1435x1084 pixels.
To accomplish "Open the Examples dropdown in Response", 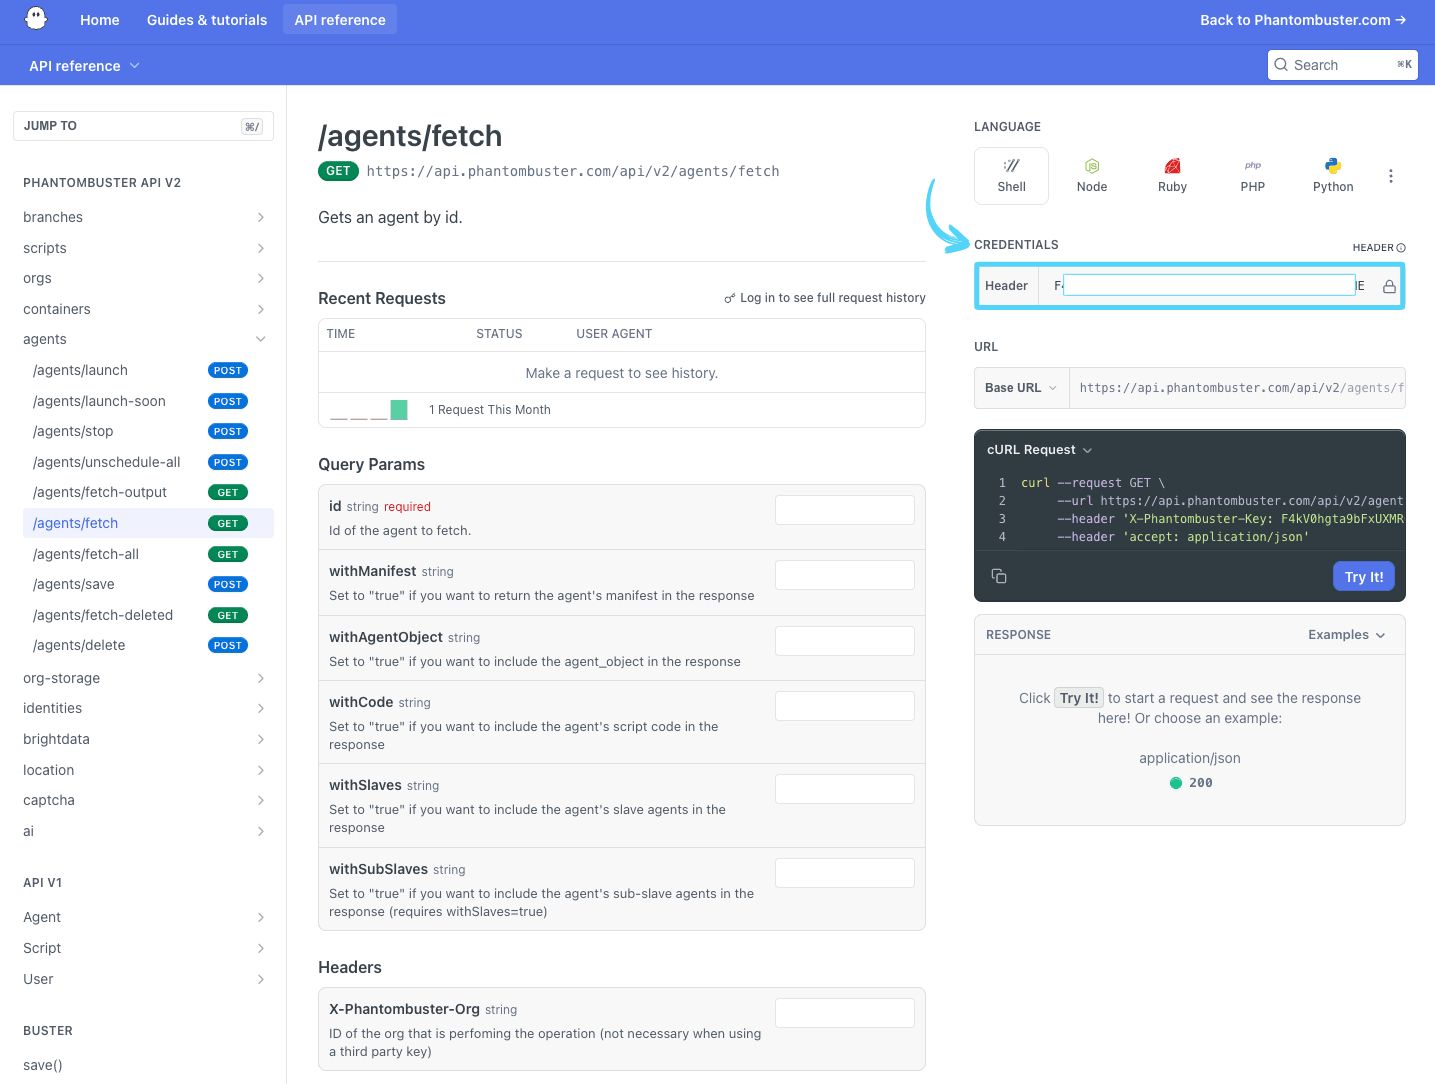I will tap(1346, 635).
